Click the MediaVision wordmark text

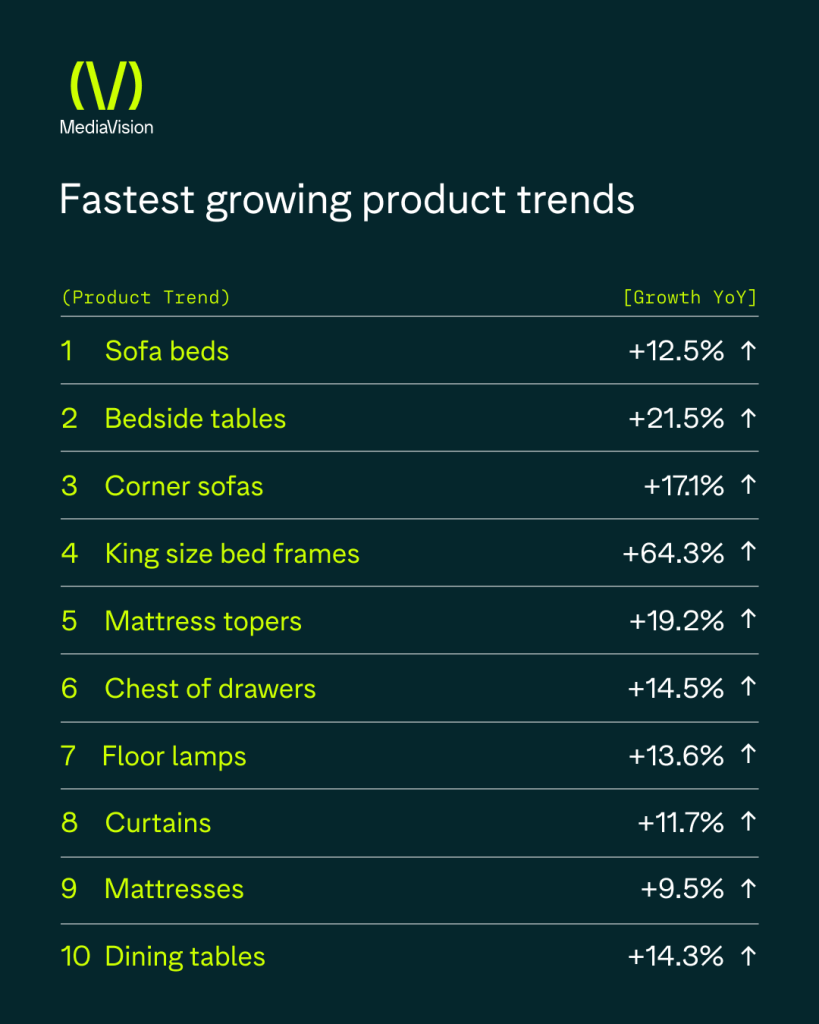[106, 127]
